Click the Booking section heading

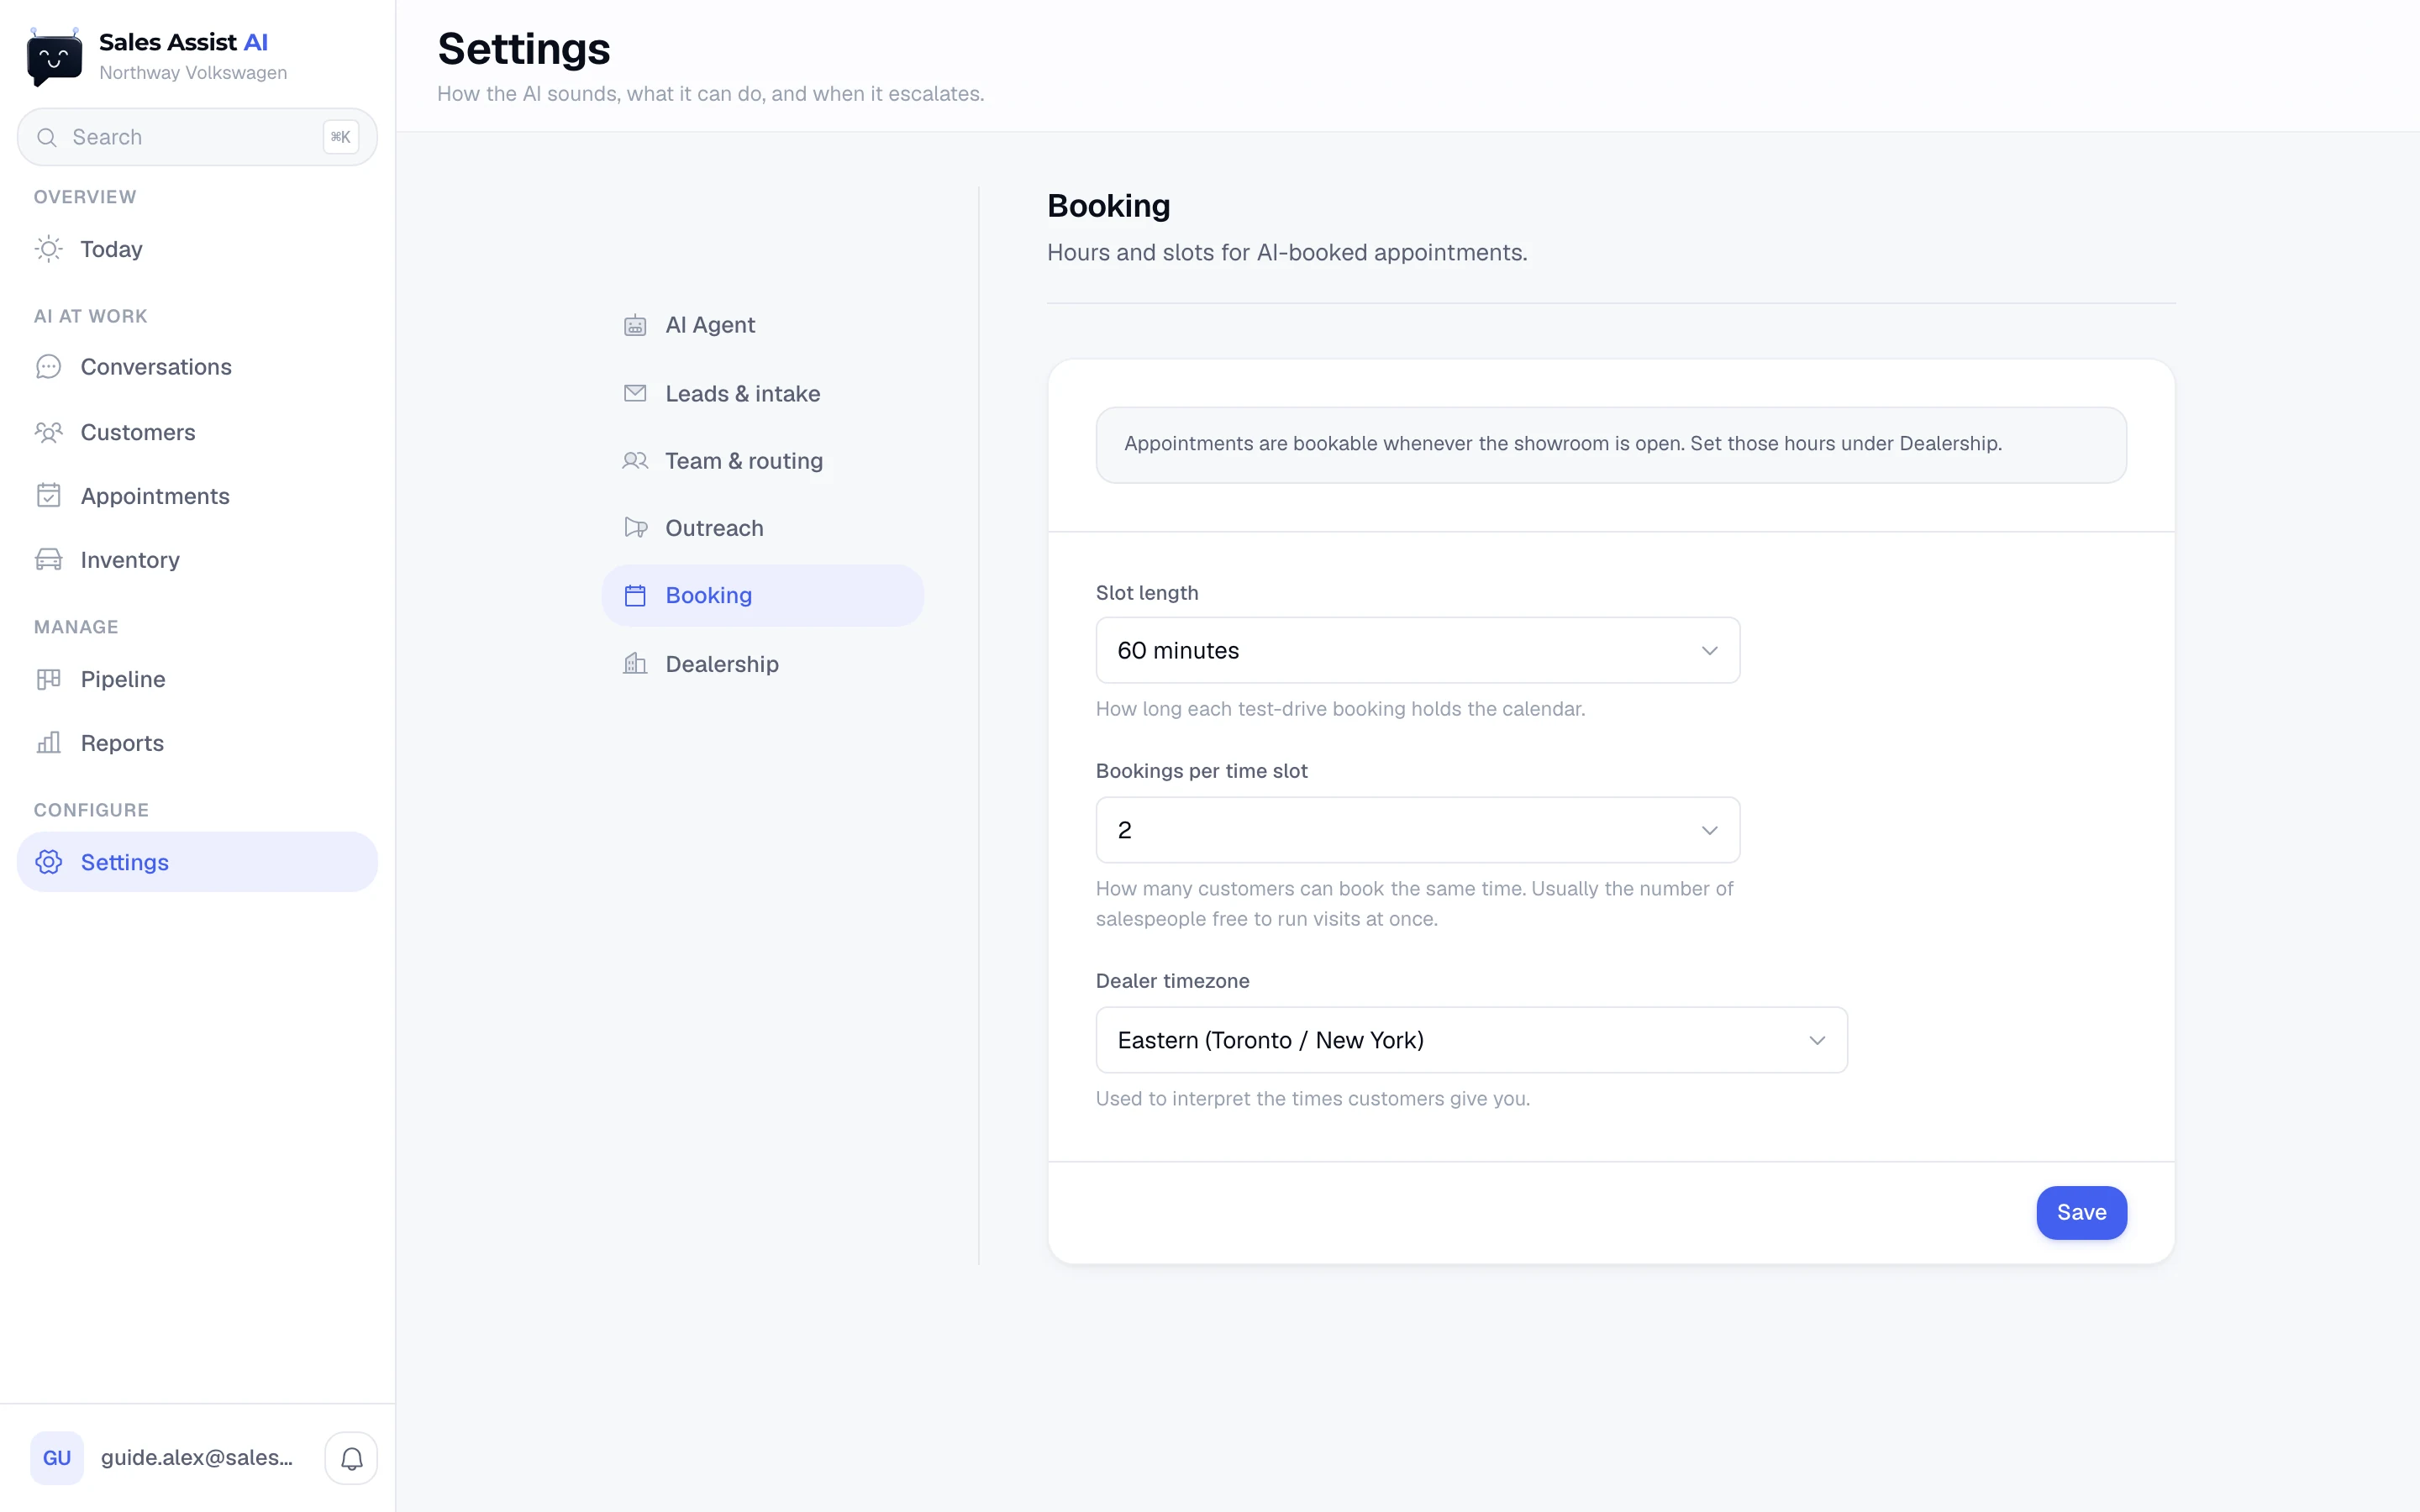pos(1108,206)
